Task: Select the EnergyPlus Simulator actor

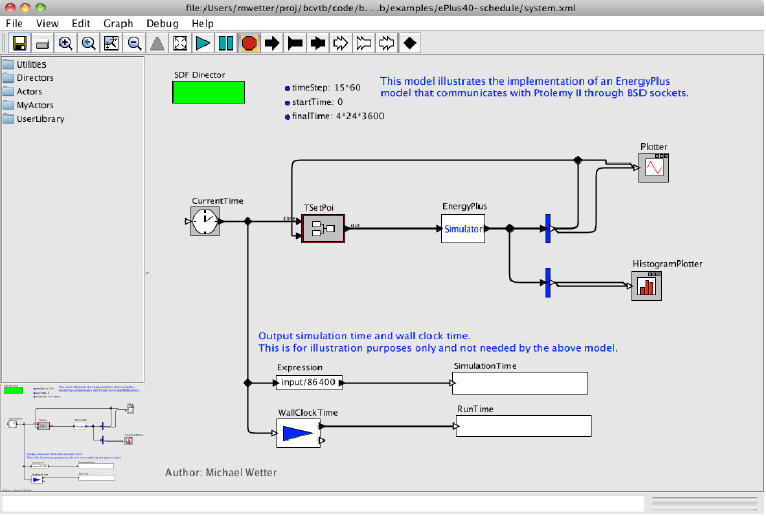Action: coord(463,228)
